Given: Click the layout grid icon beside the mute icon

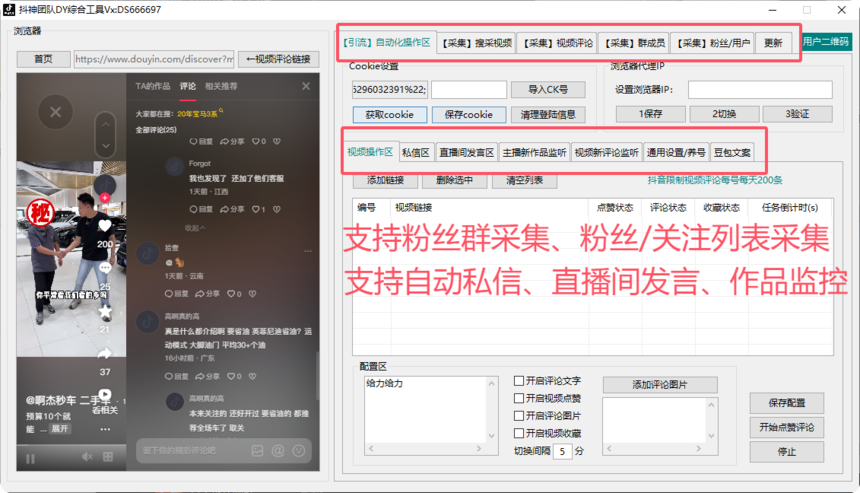Looking at the screenshot, I should [108, 457].
